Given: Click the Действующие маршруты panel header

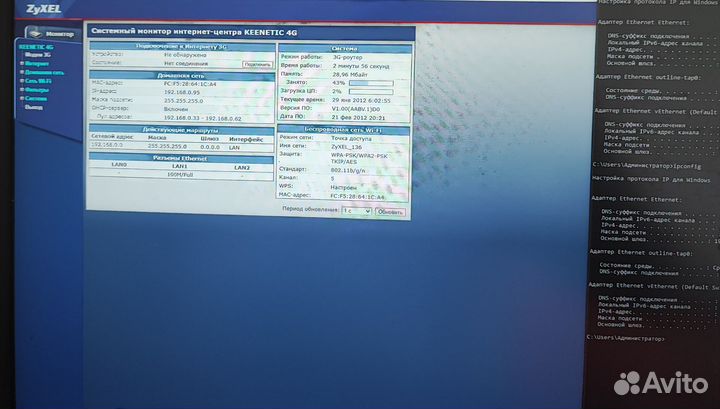Looking at the screenshot, I should (180, 128).
